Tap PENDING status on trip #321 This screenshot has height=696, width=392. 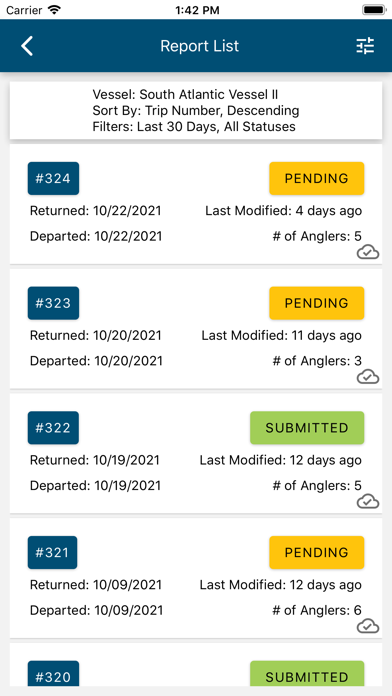pyautogui.click(x=317, y=553)
